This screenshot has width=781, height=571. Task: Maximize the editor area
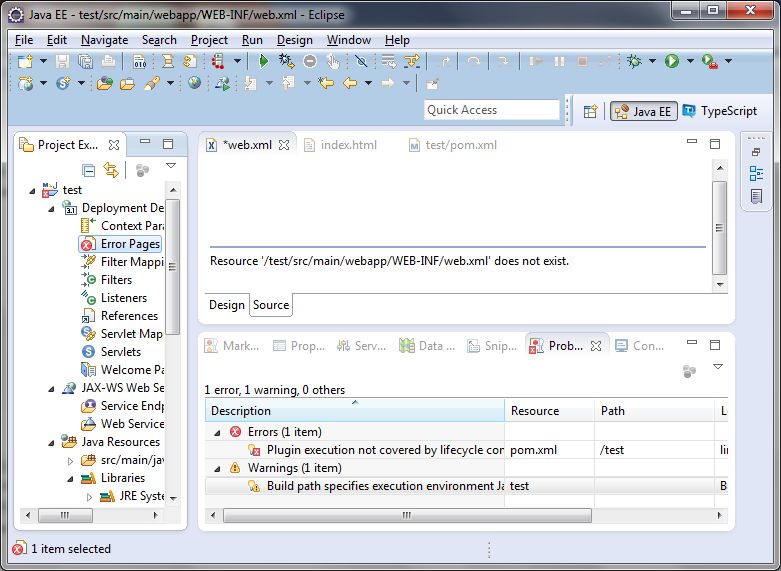[x=715, y=144]
